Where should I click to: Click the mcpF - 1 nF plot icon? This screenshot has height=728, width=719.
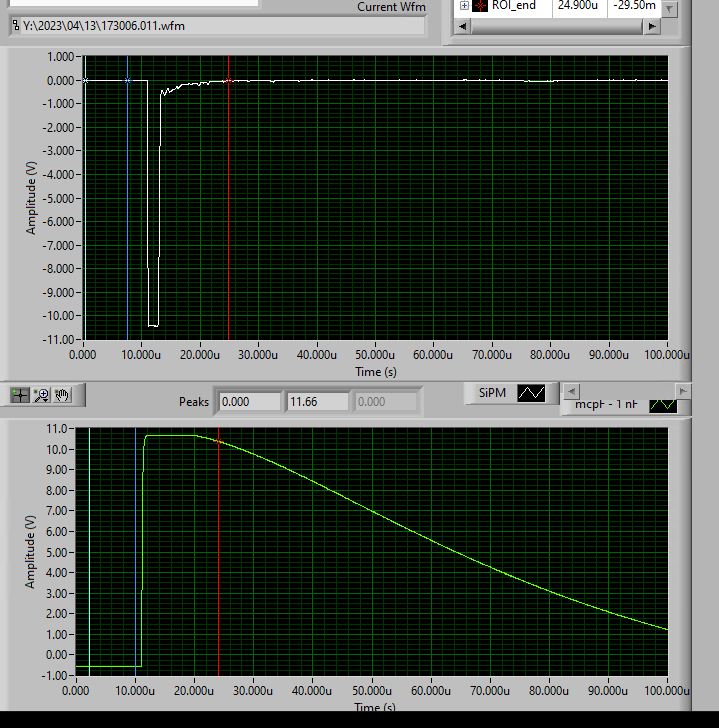point(663,405)
